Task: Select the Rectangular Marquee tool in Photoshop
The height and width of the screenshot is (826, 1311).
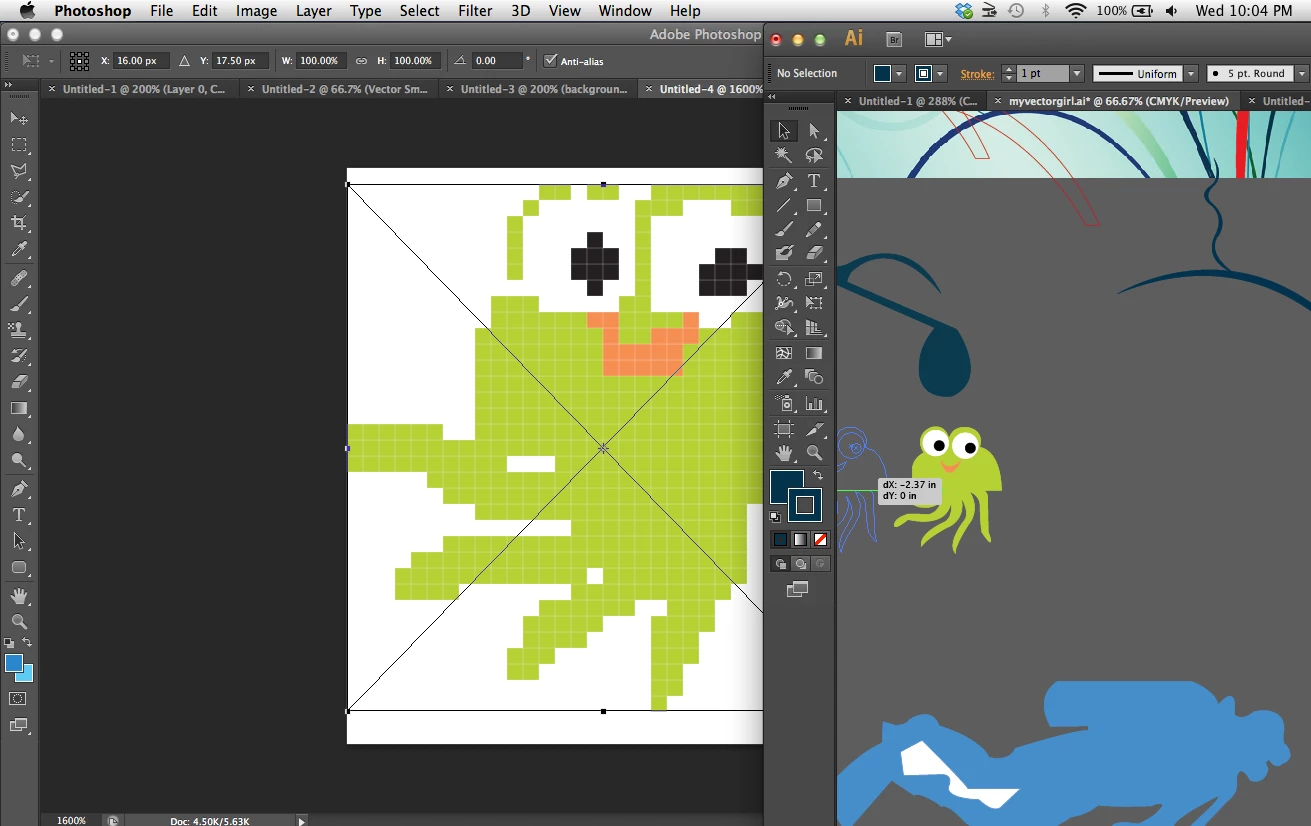Action: (x=19, y=145)
